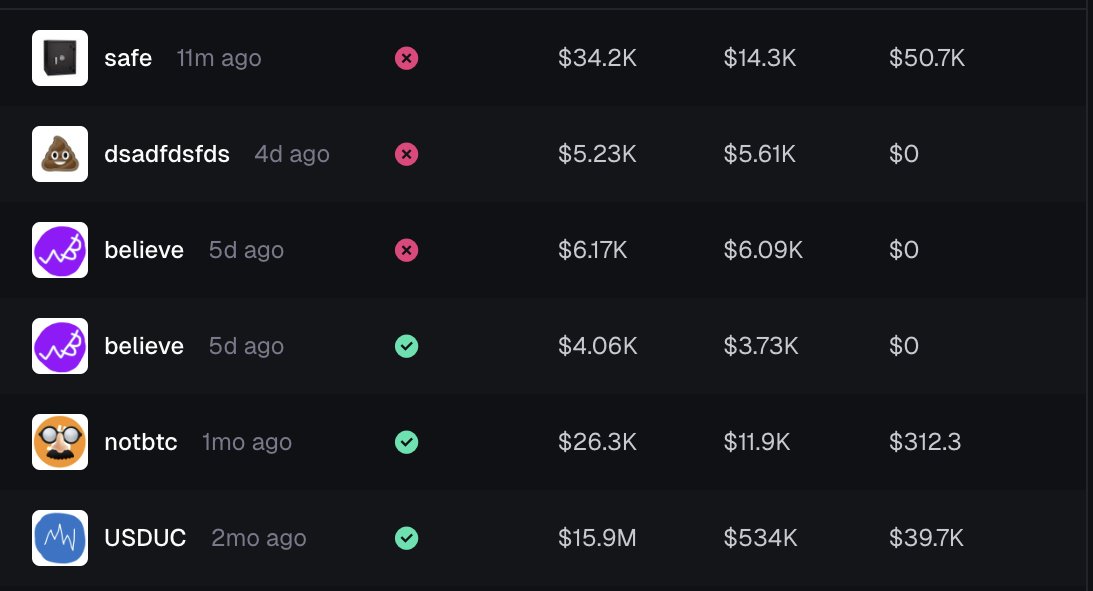Select the $312.3 value in notbtc row
1093x591 pixels.
[925, 442]
